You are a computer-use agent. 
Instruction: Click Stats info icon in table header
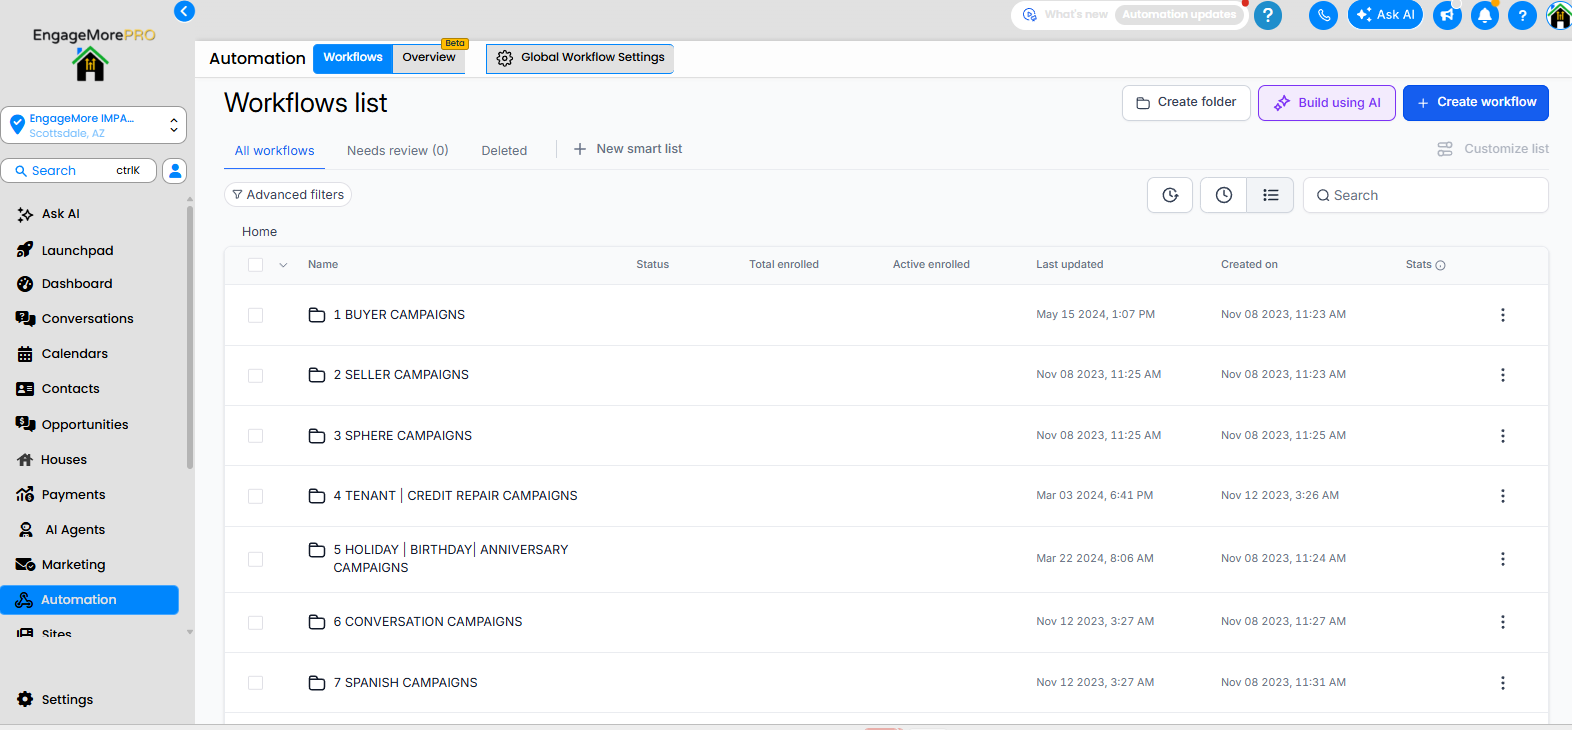click(1440, 265)
